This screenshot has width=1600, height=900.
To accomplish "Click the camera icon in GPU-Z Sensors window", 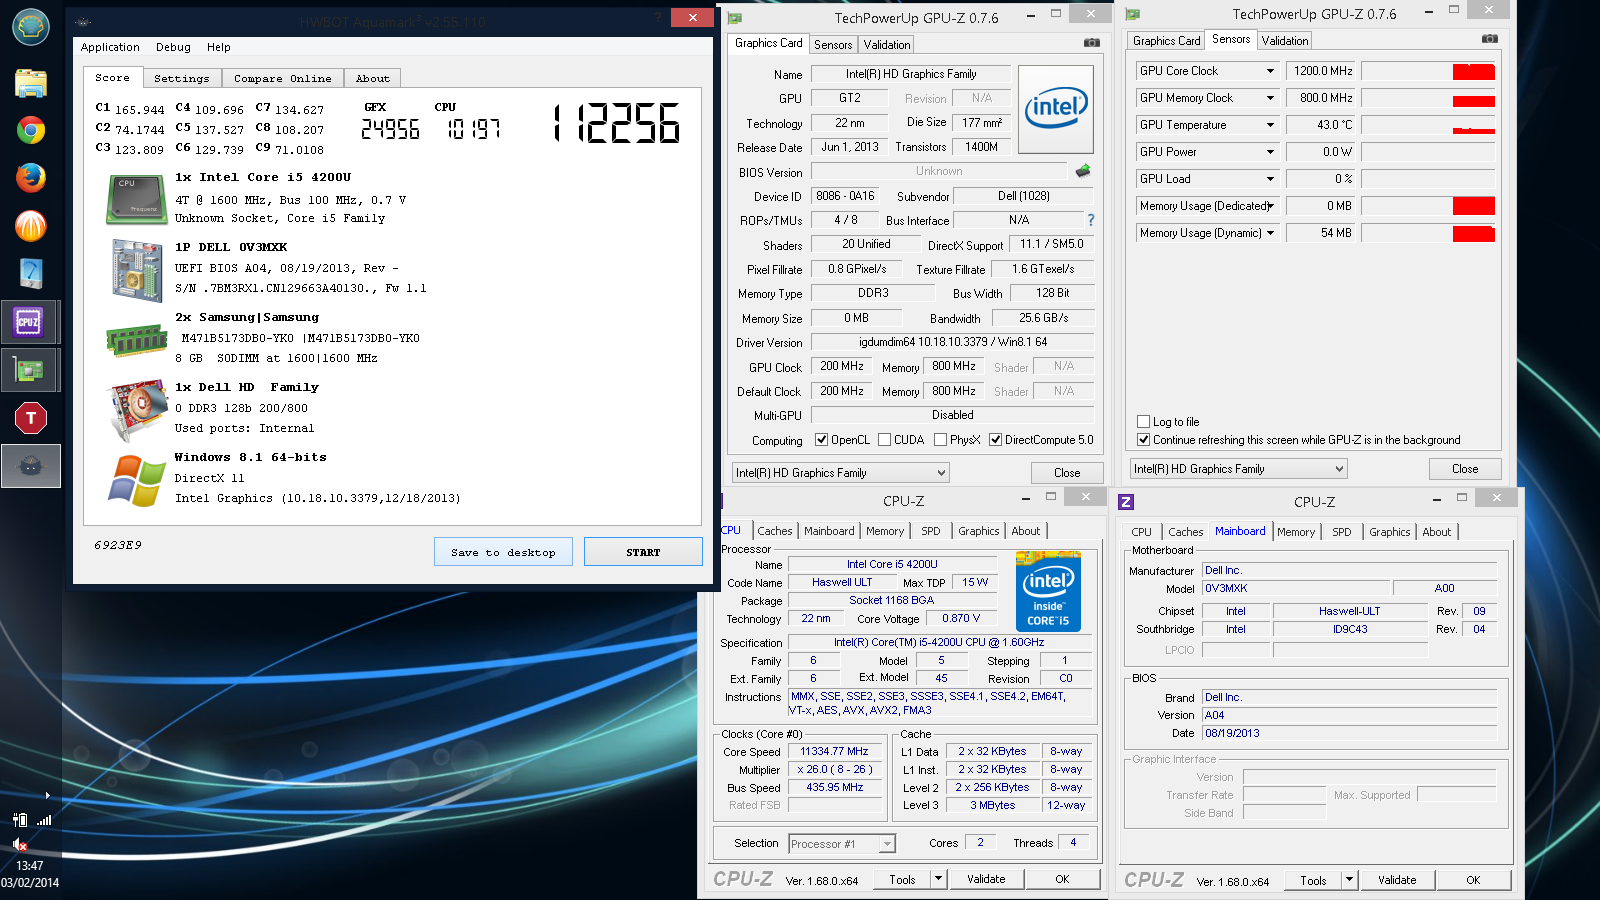I will point(1490,39).
